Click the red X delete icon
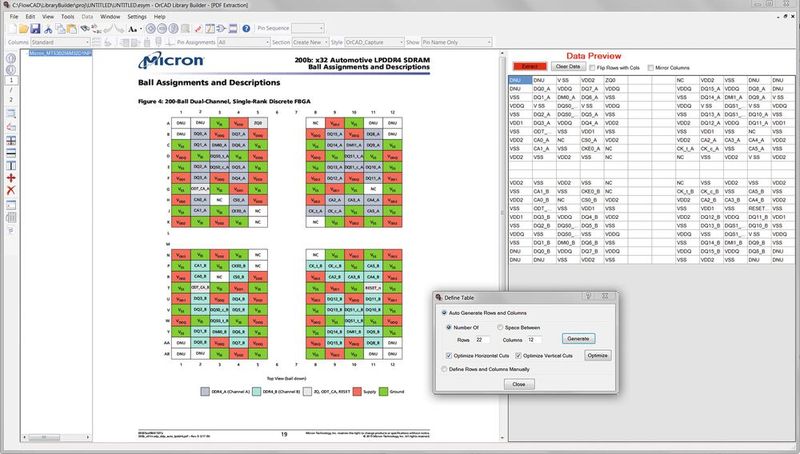800x454 pixels. [x=11, y=190]
